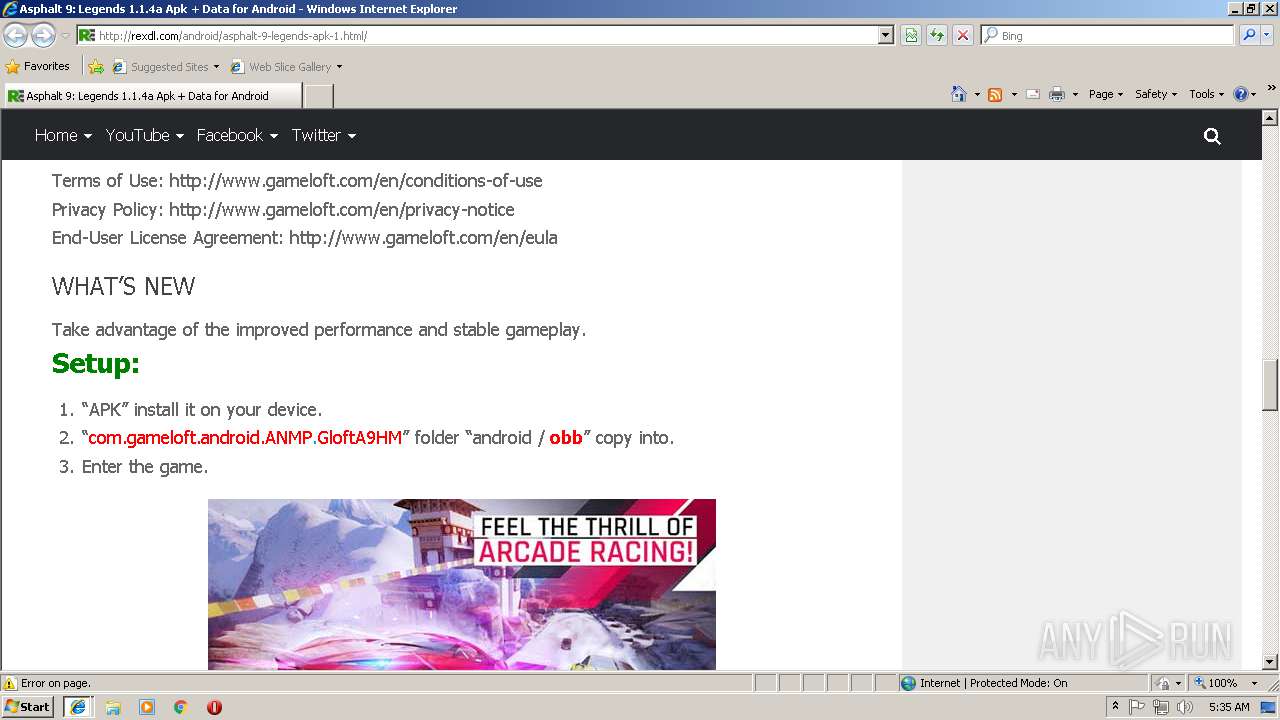Viewport: 1280px width, 720px height.
Task: Expand command bar overflow chevron
Action: click(1271, 88)
